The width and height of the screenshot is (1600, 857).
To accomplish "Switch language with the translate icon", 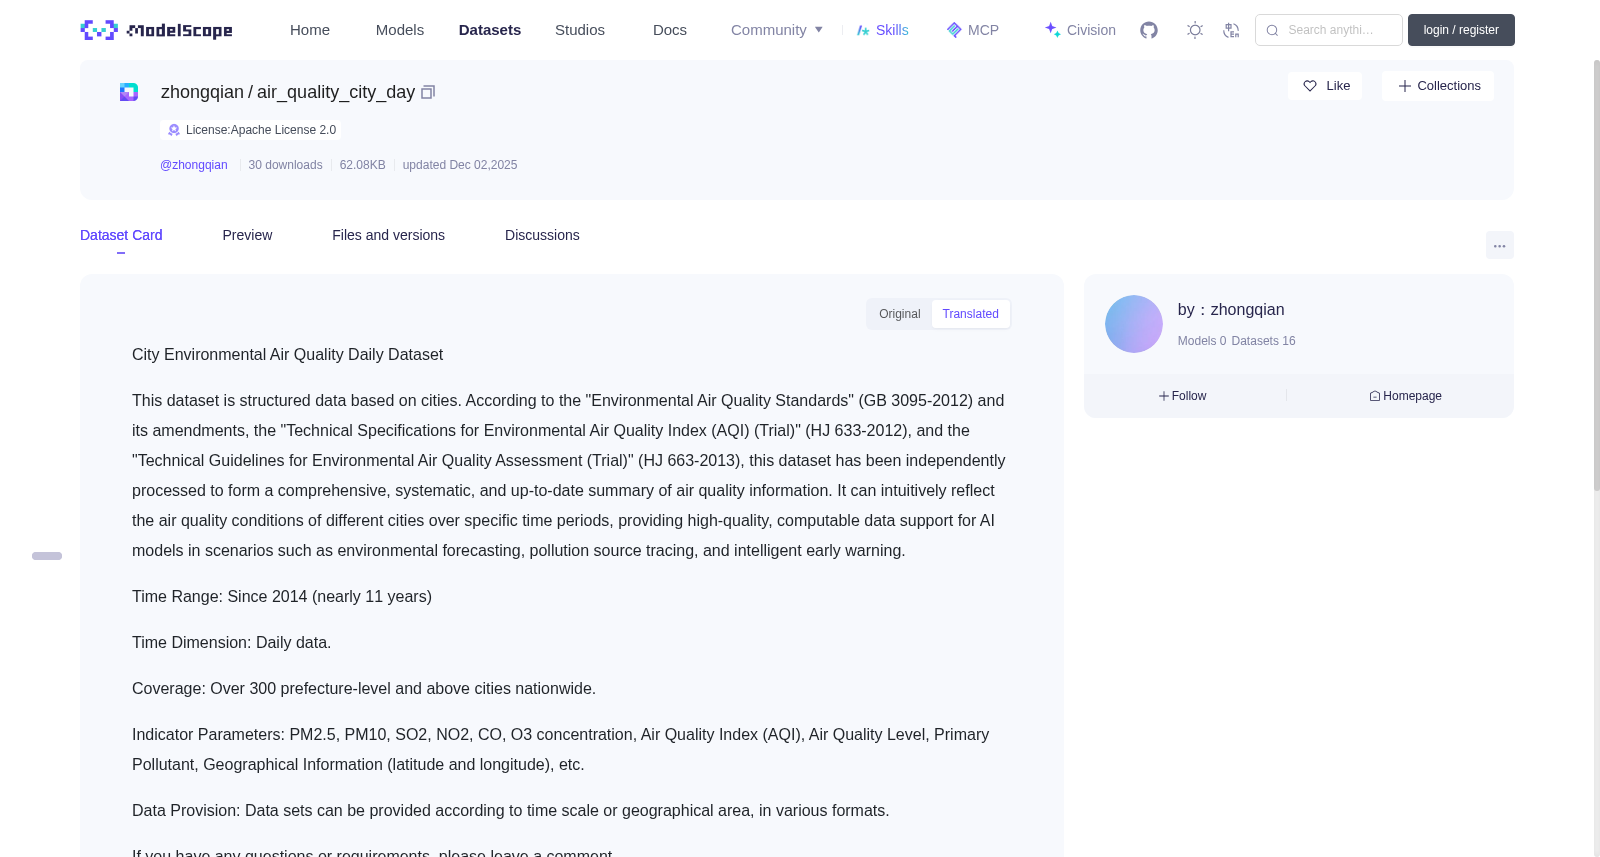I will [1231, 30].
